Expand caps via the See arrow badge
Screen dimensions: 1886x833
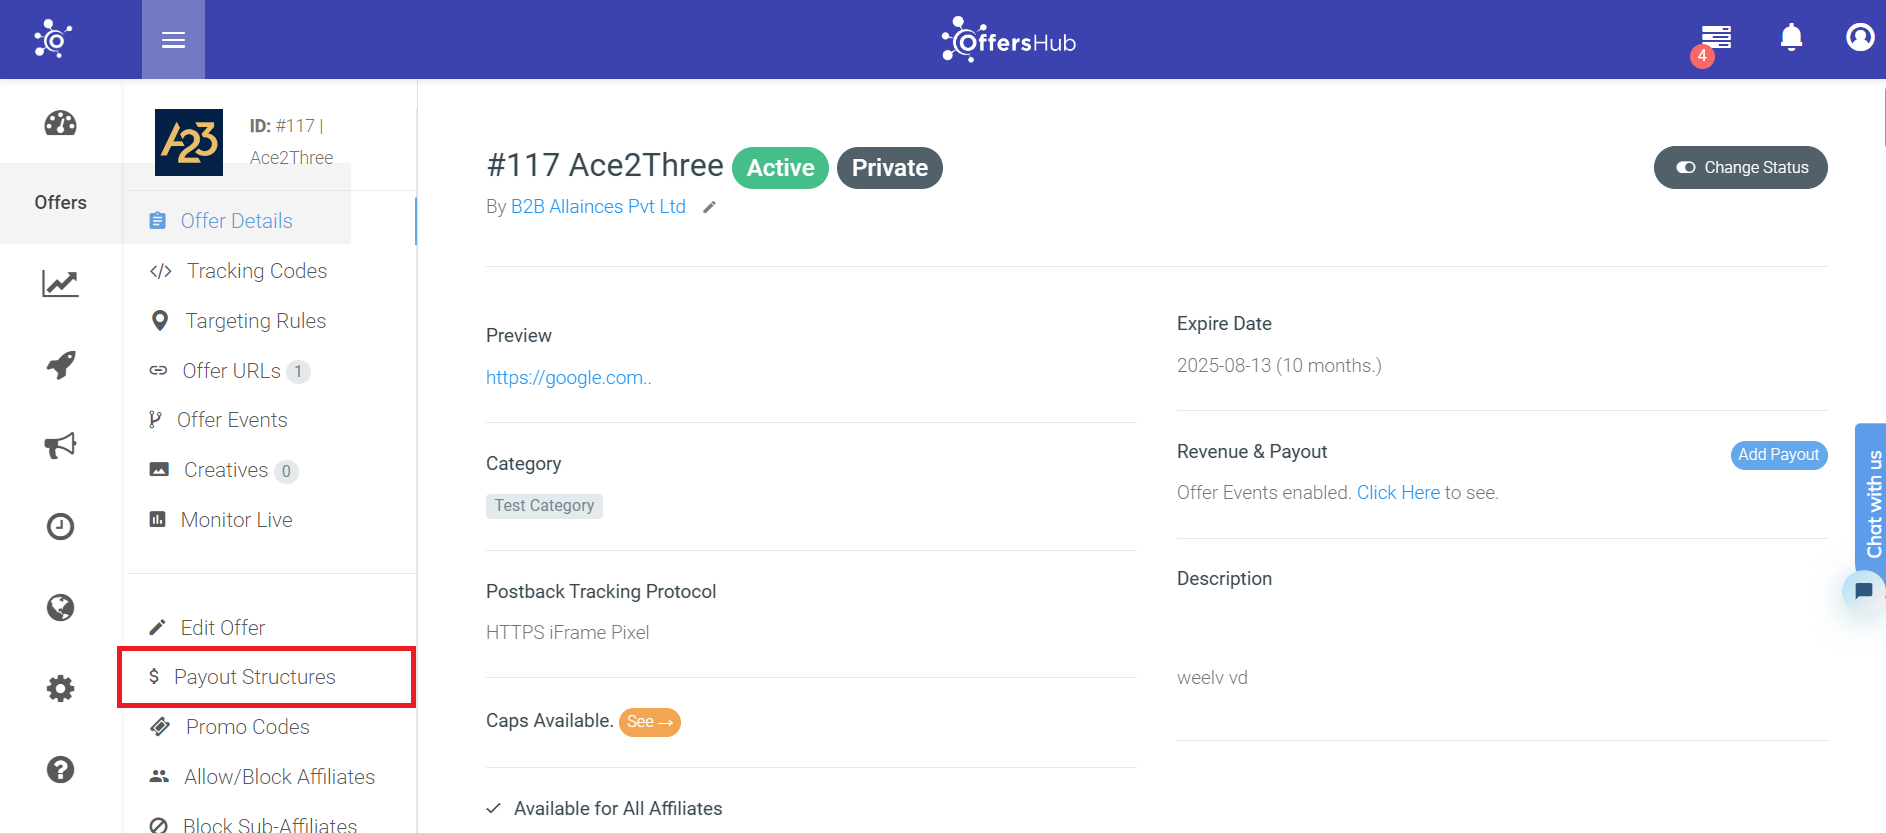point(650,722)
